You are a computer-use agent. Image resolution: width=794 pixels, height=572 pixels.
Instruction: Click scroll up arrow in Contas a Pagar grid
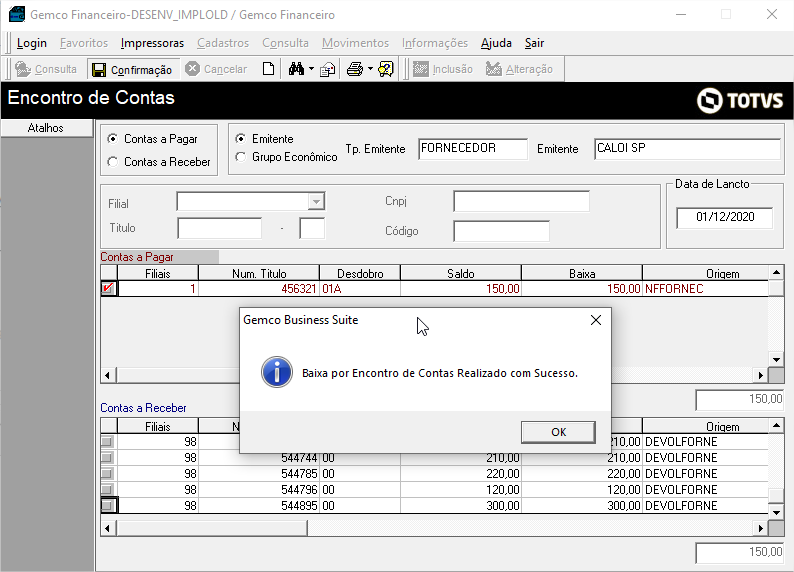click(776, 273)
